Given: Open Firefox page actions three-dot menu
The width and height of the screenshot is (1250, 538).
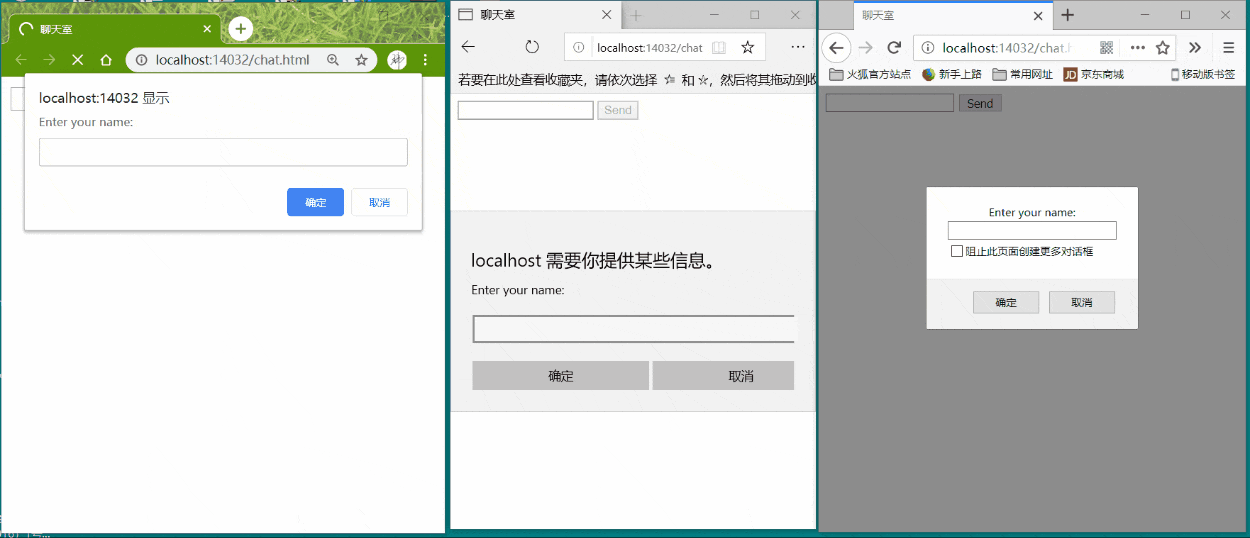Looking at the screenshot, I should click(1137, 47).
